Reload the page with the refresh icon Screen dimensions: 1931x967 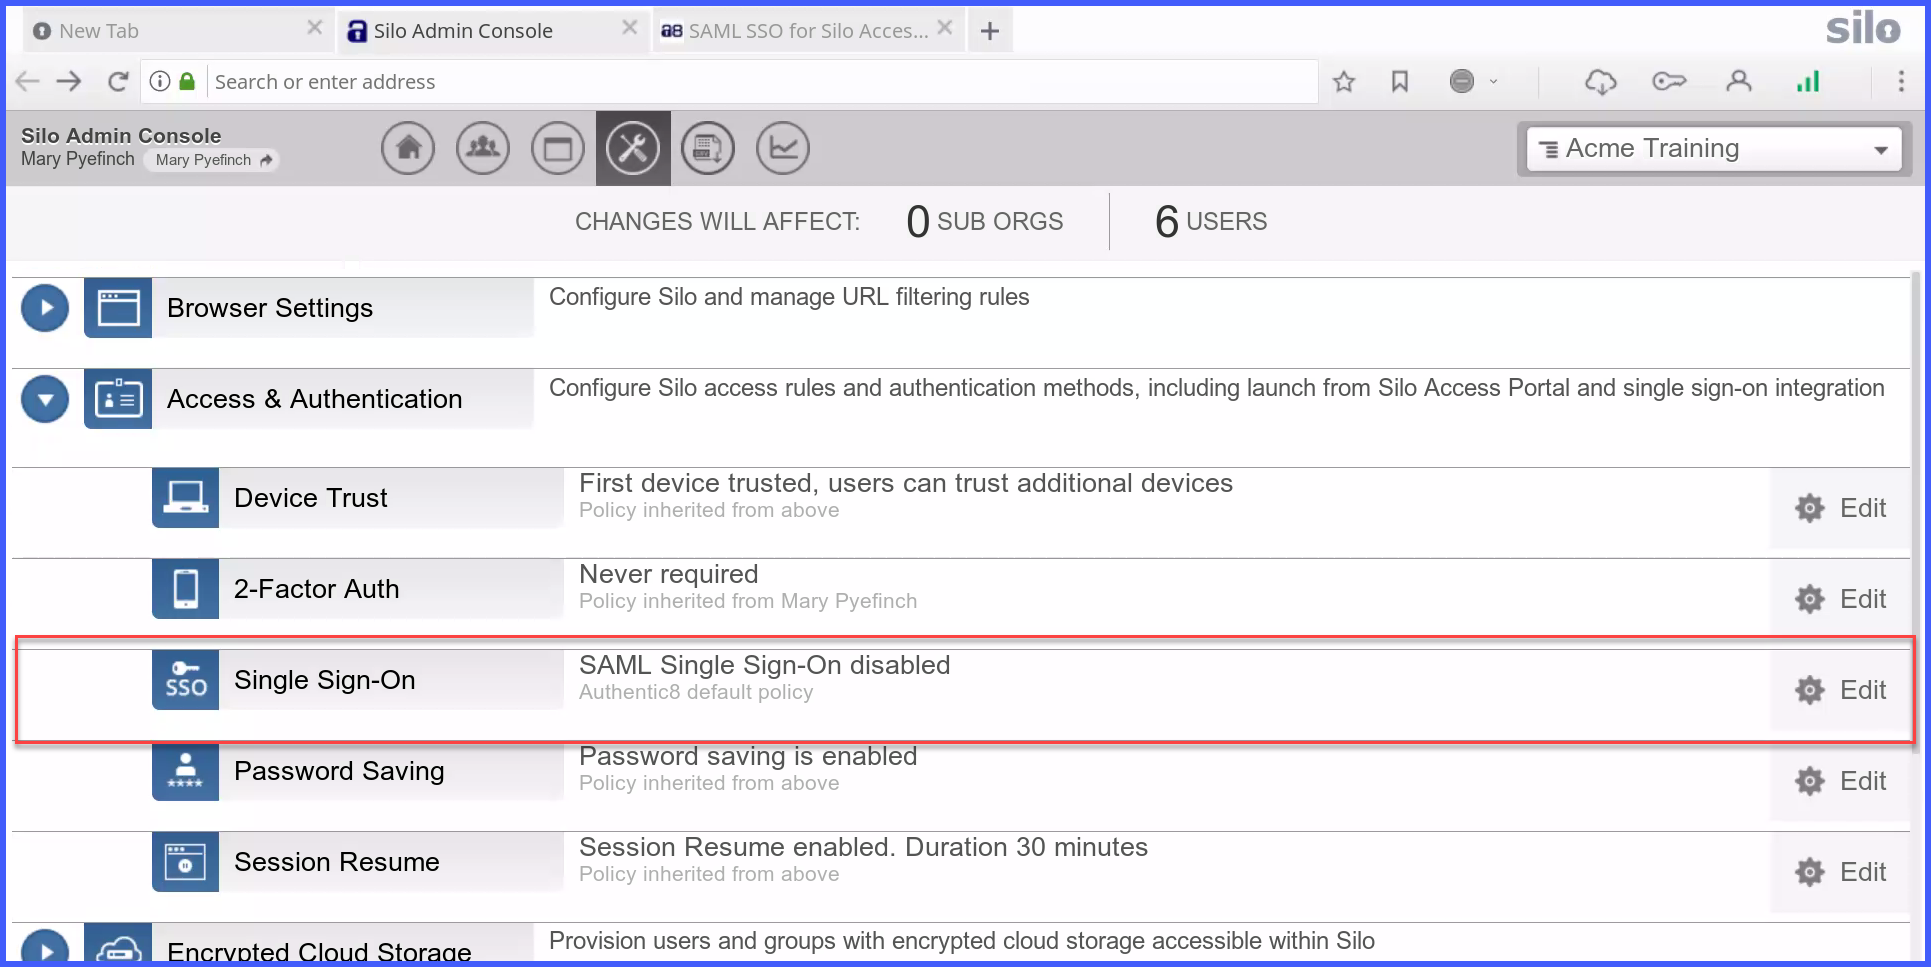pos(118,82)
